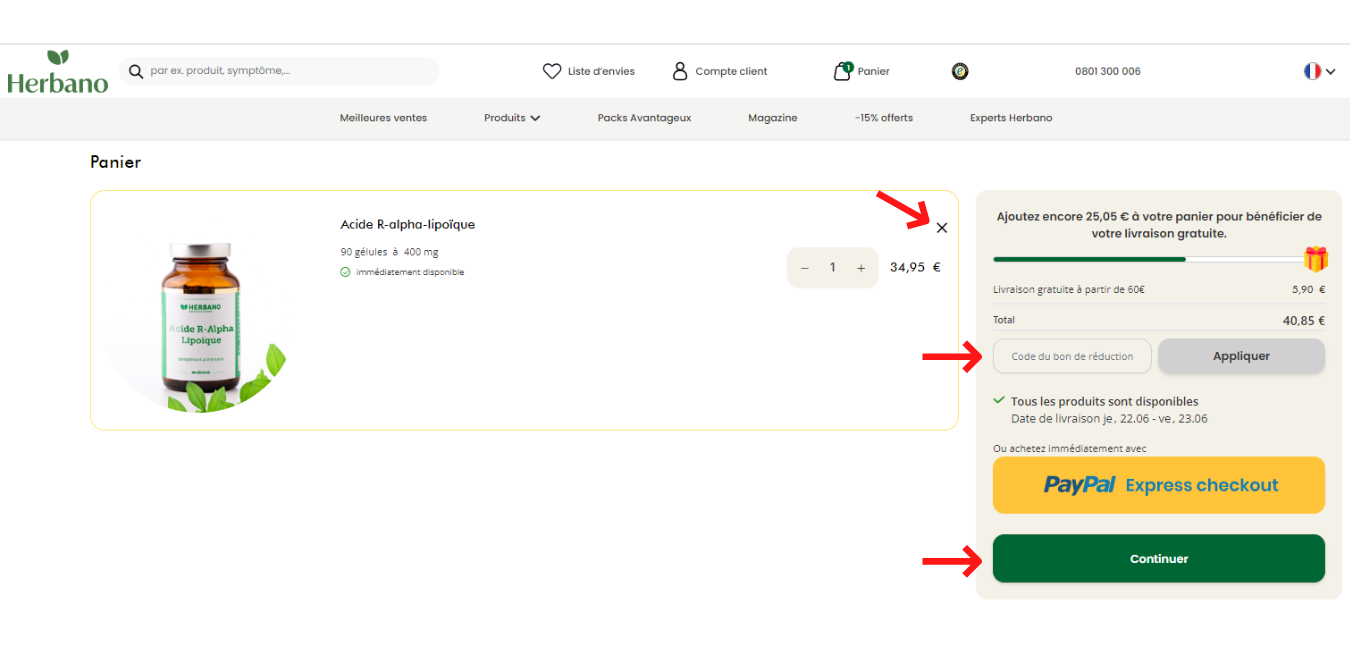The height and width of the screenshot is (650, 1350).
Task: Click the customer account person icon
Action: (680, 71)
